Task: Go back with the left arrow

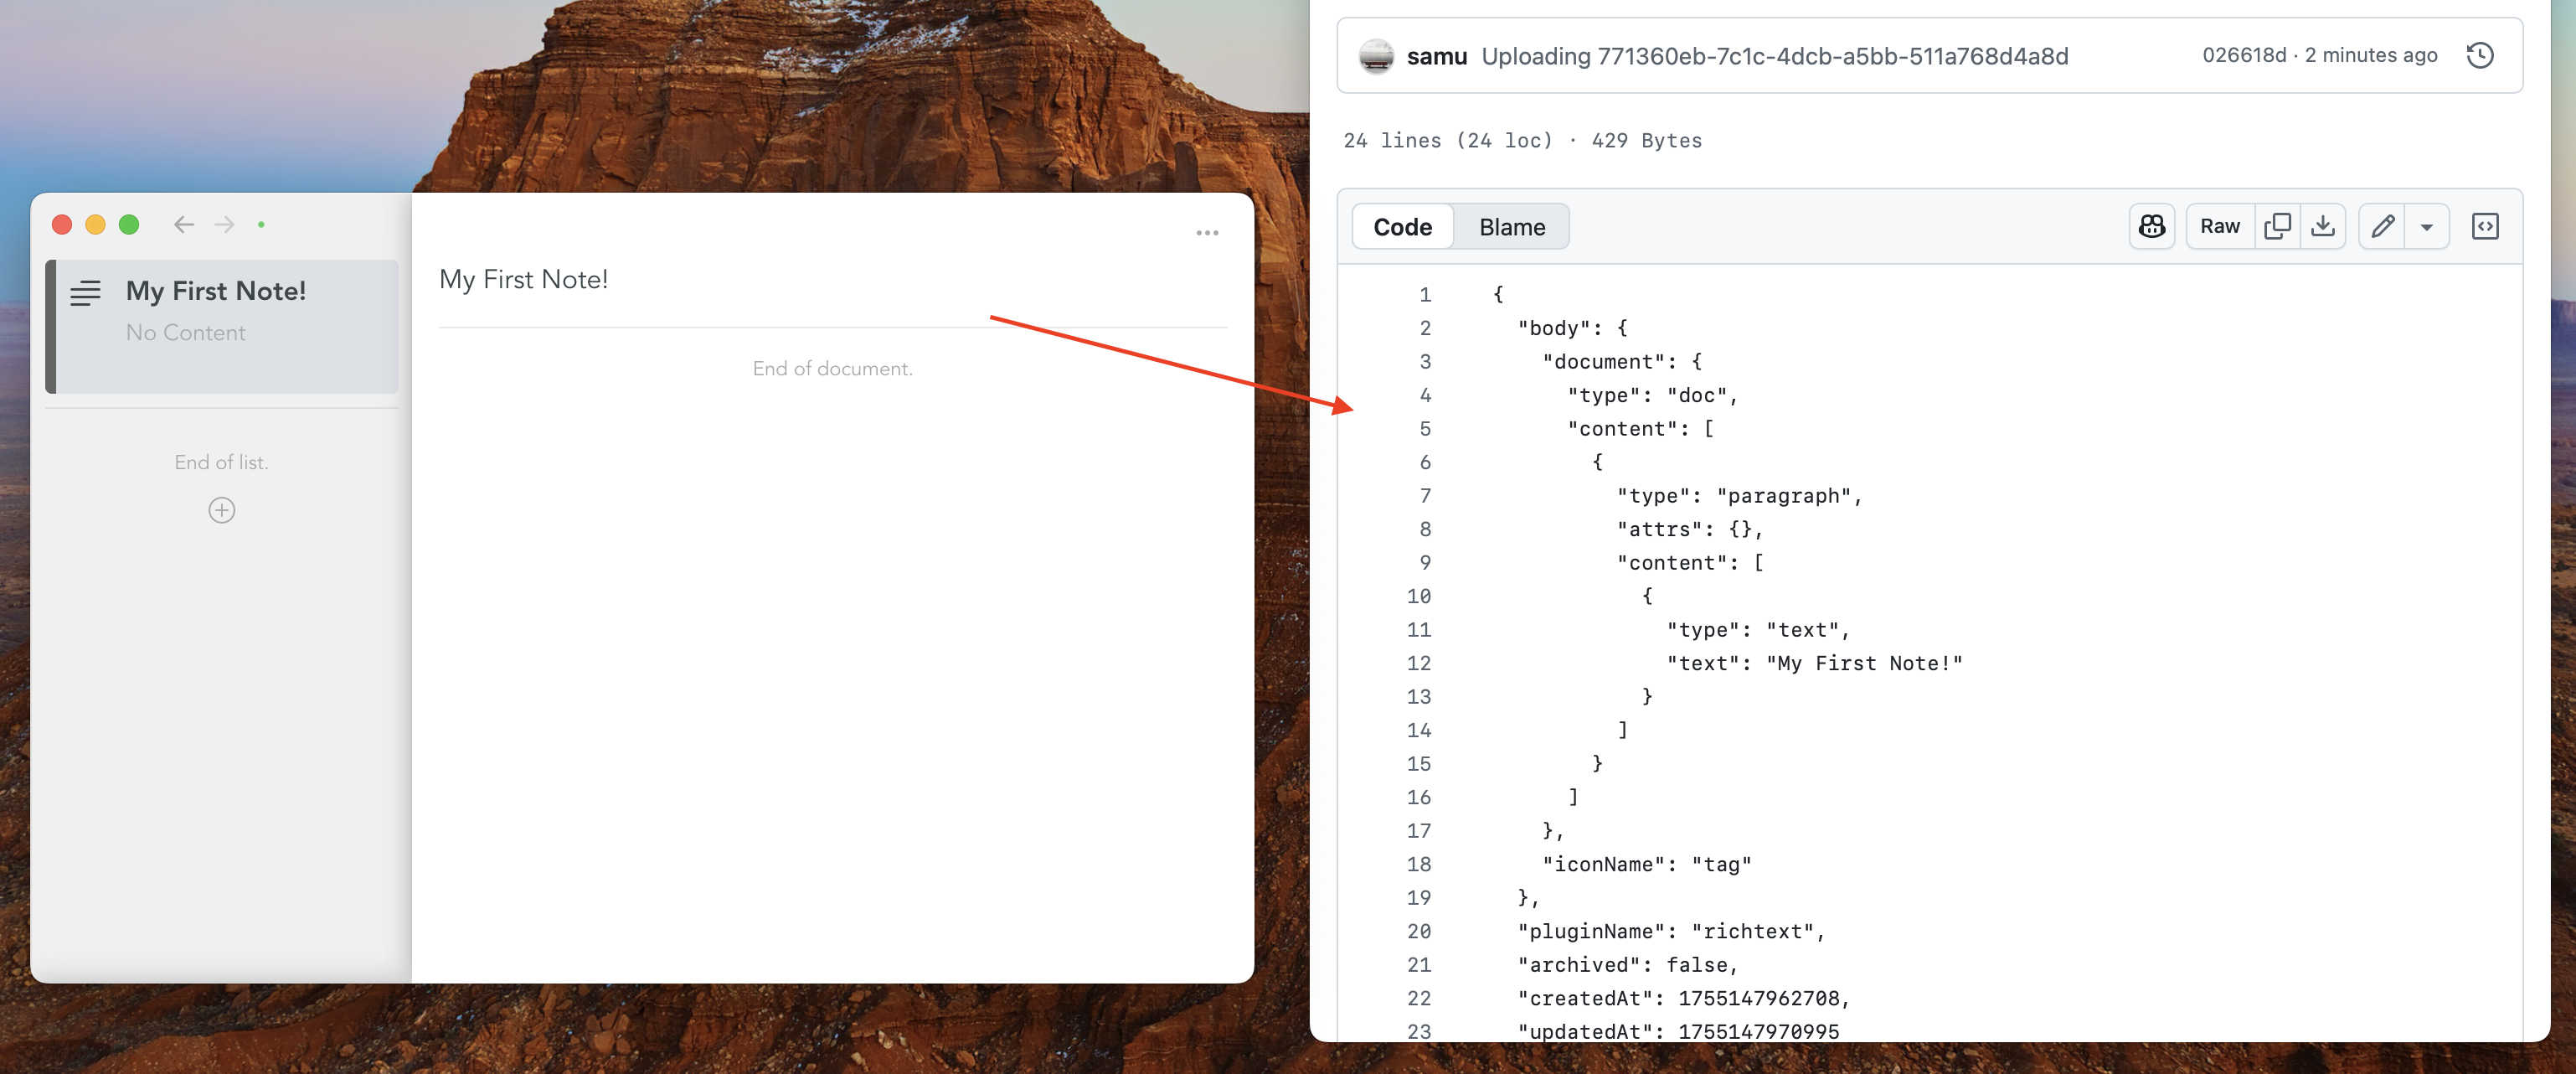Action: [184, 225]
